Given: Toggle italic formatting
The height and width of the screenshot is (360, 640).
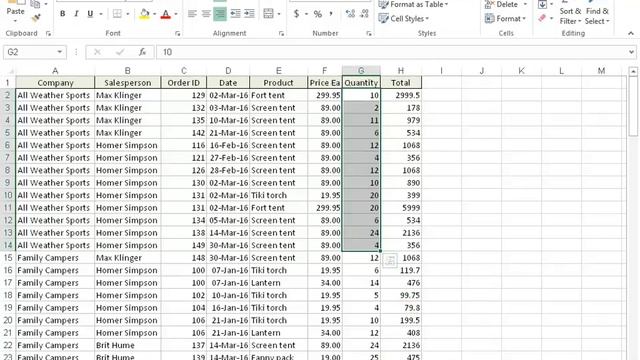Looking at the screenshot, I should click(76, 14).
